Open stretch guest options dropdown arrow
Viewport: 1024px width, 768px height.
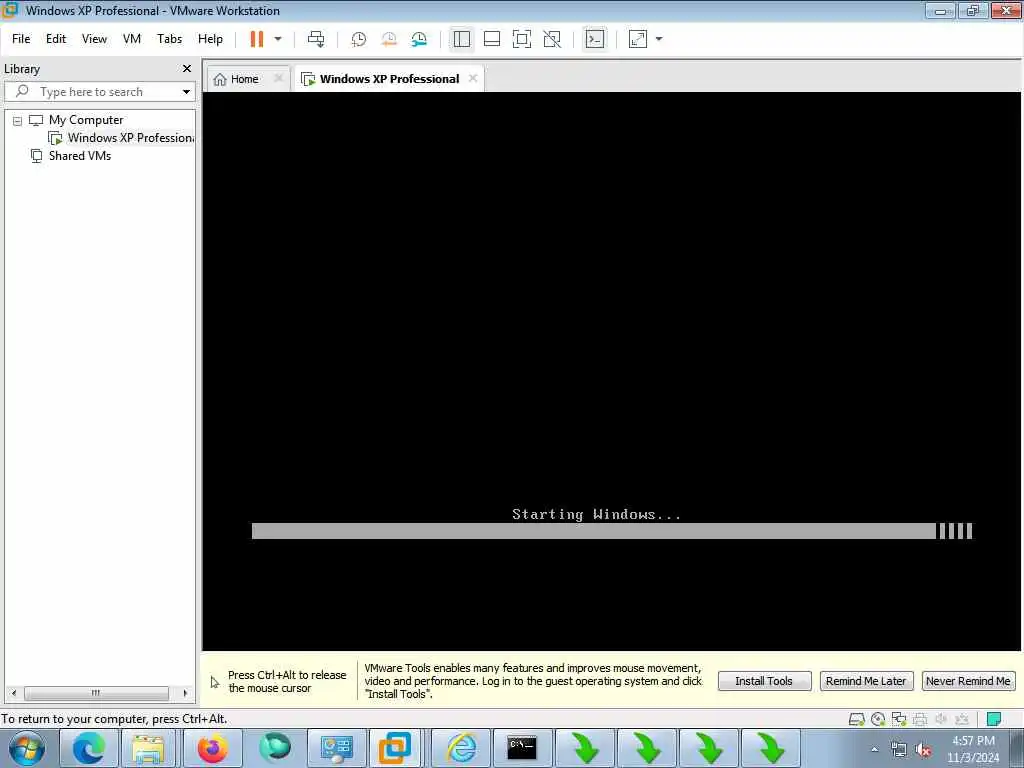[659, 39]
